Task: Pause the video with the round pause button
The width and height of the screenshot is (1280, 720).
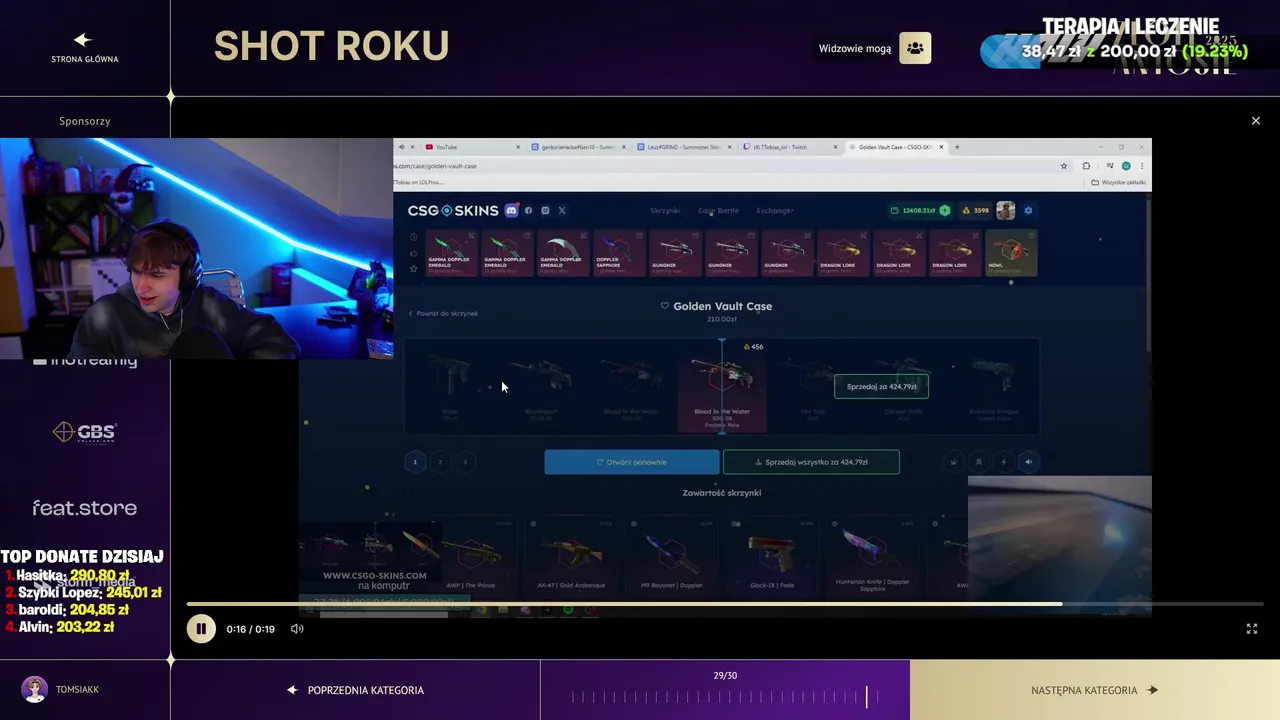Action: 201,629
